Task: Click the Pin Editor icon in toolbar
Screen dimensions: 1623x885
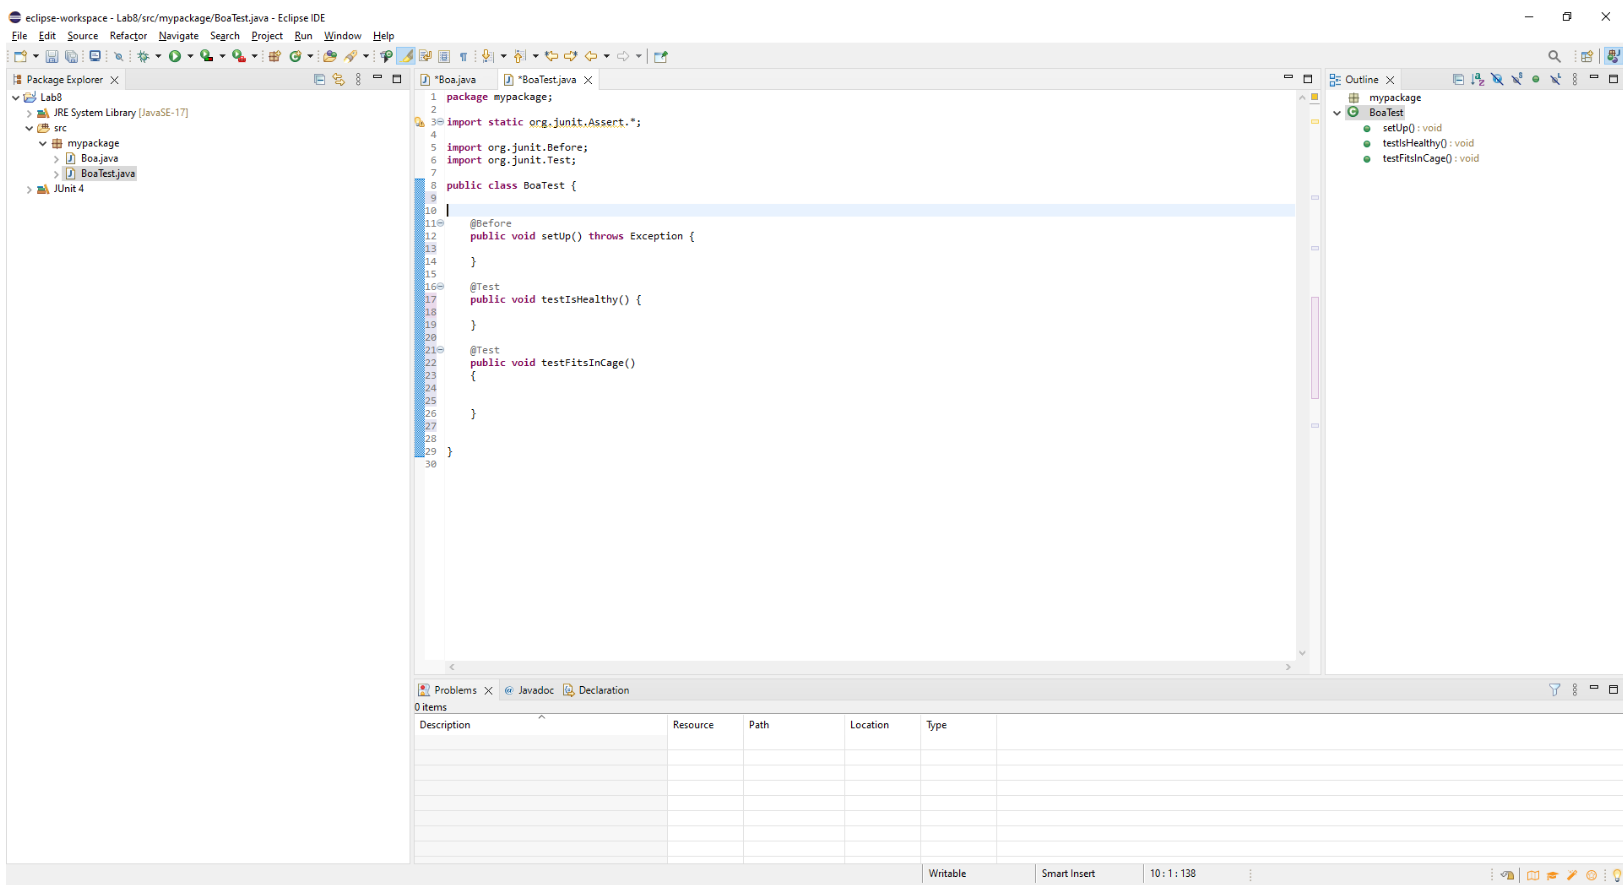Action: (x=660, y=56)
